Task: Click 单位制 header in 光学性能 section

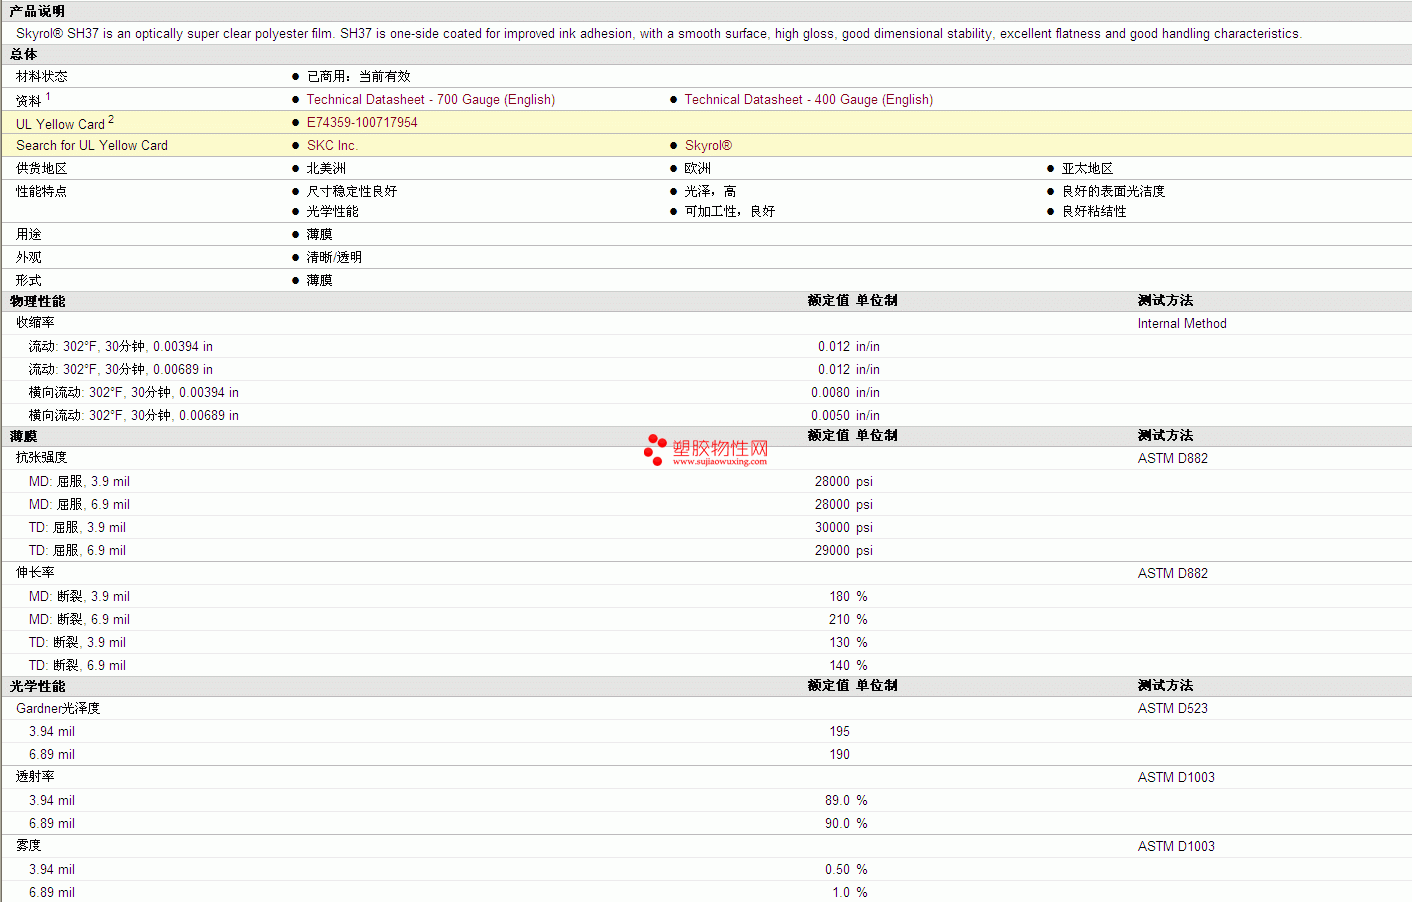Action: [877, 685]
